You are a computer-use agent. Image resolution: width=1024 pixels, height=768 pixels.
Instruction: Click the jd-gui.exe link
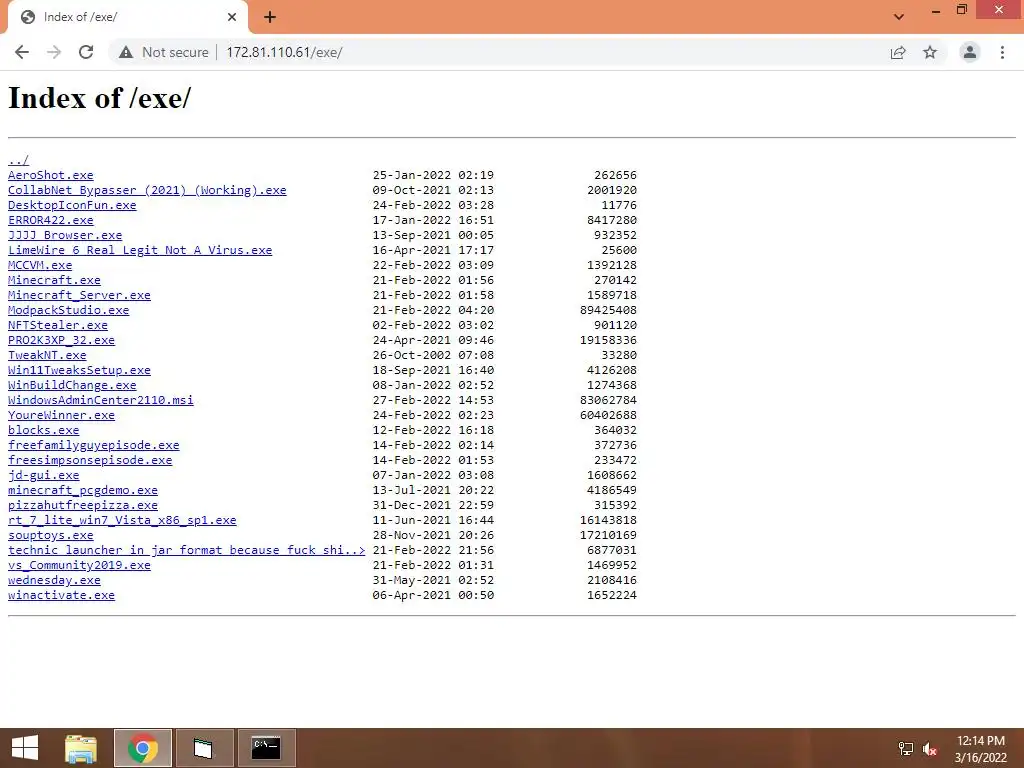pos(44,475)
